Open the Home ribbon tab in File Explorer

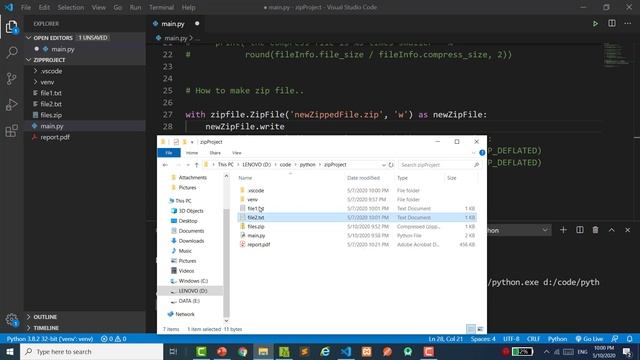coord(192,153)
